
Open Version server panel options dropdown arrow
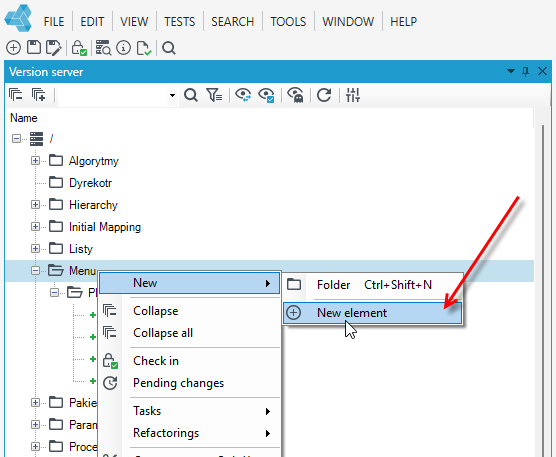511,71
